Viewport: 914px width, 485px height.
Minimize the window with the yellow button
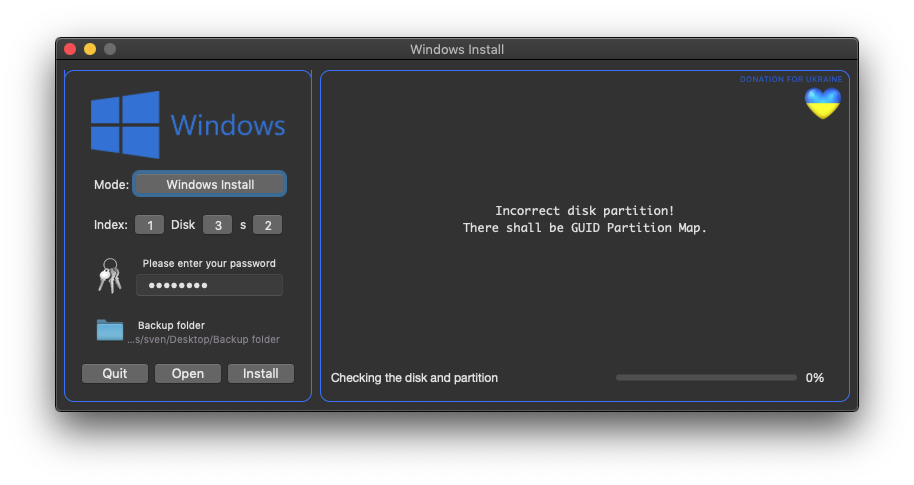(90, 49)
